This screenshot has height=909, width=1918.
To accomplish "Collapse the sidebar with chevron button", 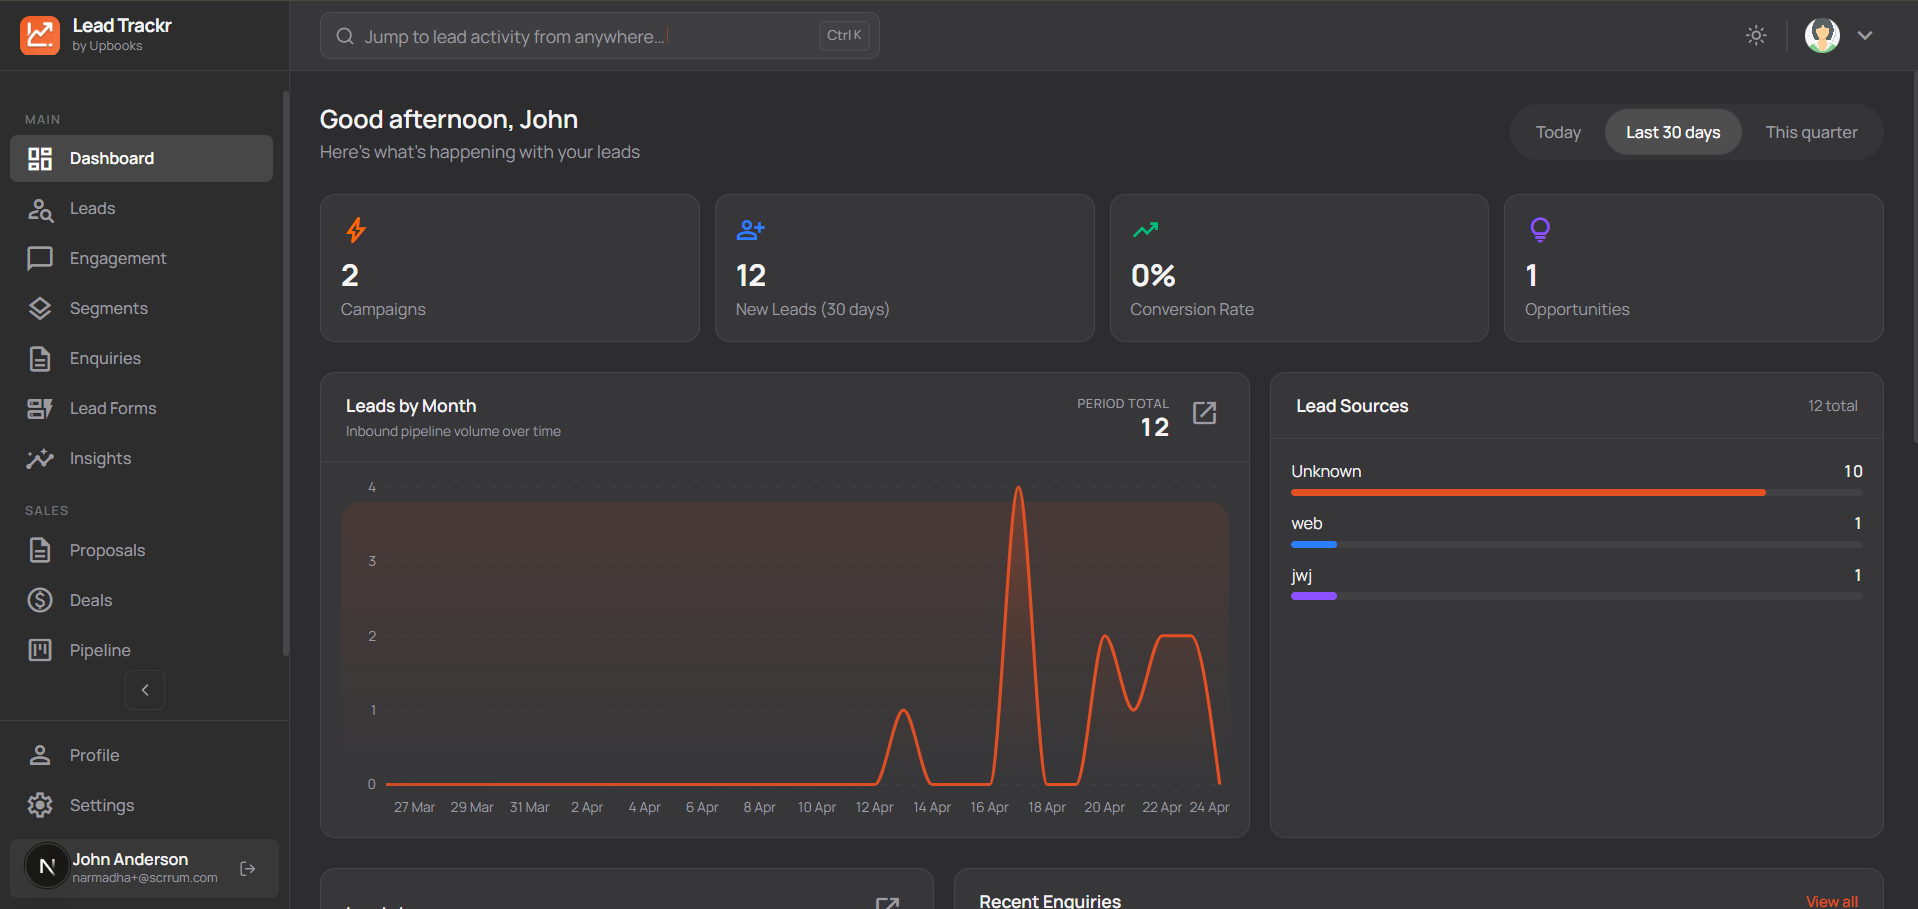I will pyautogui.click(x=145, y=690).
